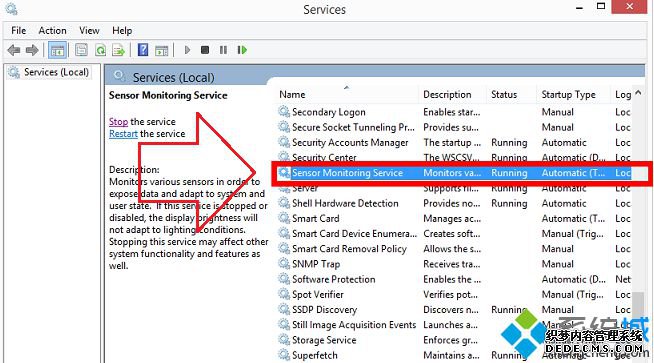This screenshot has height=363, width=654.
Task: Open the Action menu
Action: 52,30
